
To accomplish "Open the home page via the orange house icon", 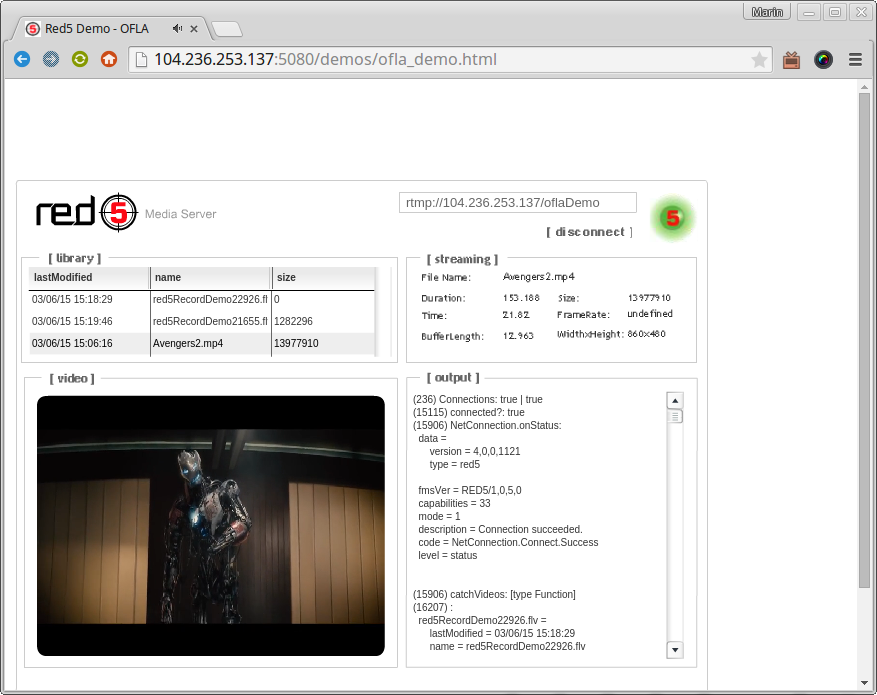I will [109, 59].
